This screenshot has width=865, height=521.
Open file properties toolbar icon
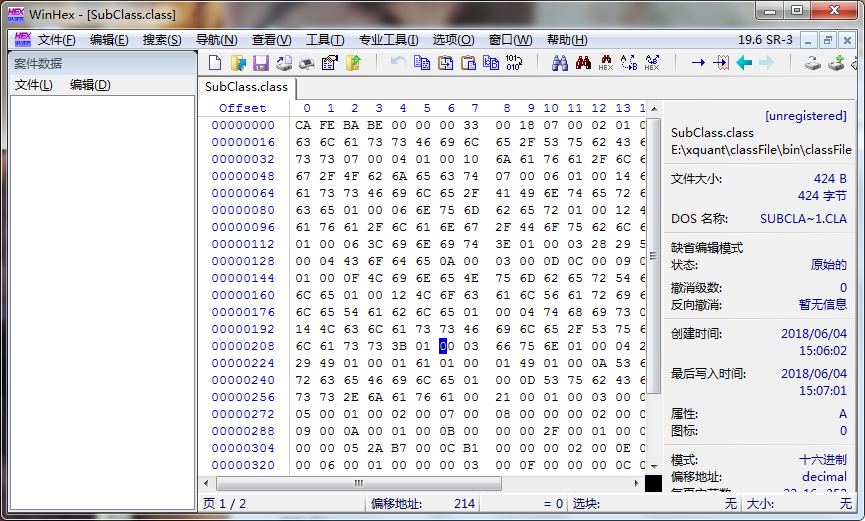tap(330, 63)
